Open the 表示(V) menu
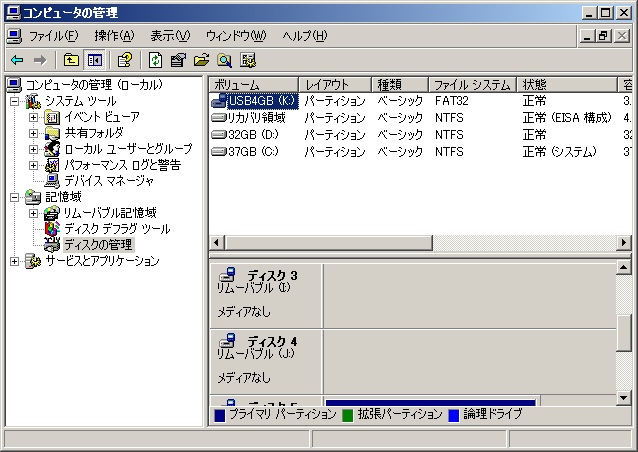The height and width of the screenshot is (452, 638). click(x=170, y=36)
